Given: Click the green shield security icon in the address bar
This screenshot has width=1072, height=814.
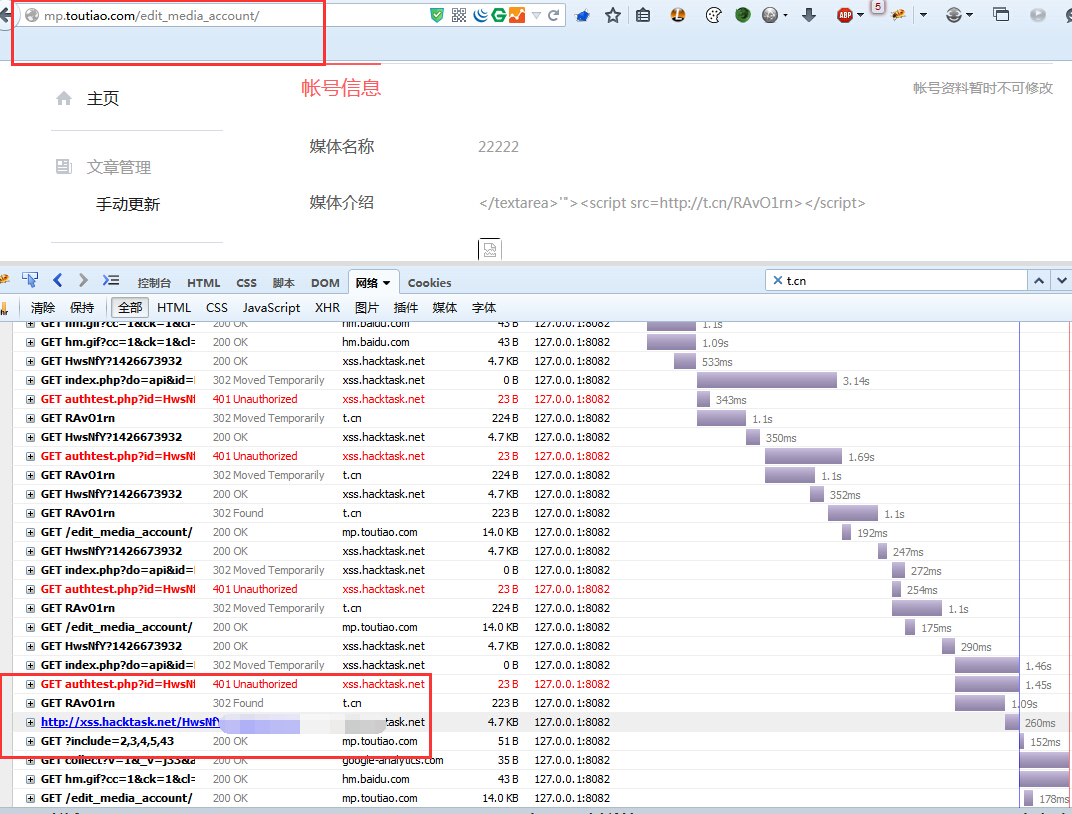Looking at the screenshot, I should pyautogui.click(x=437, y=15).
